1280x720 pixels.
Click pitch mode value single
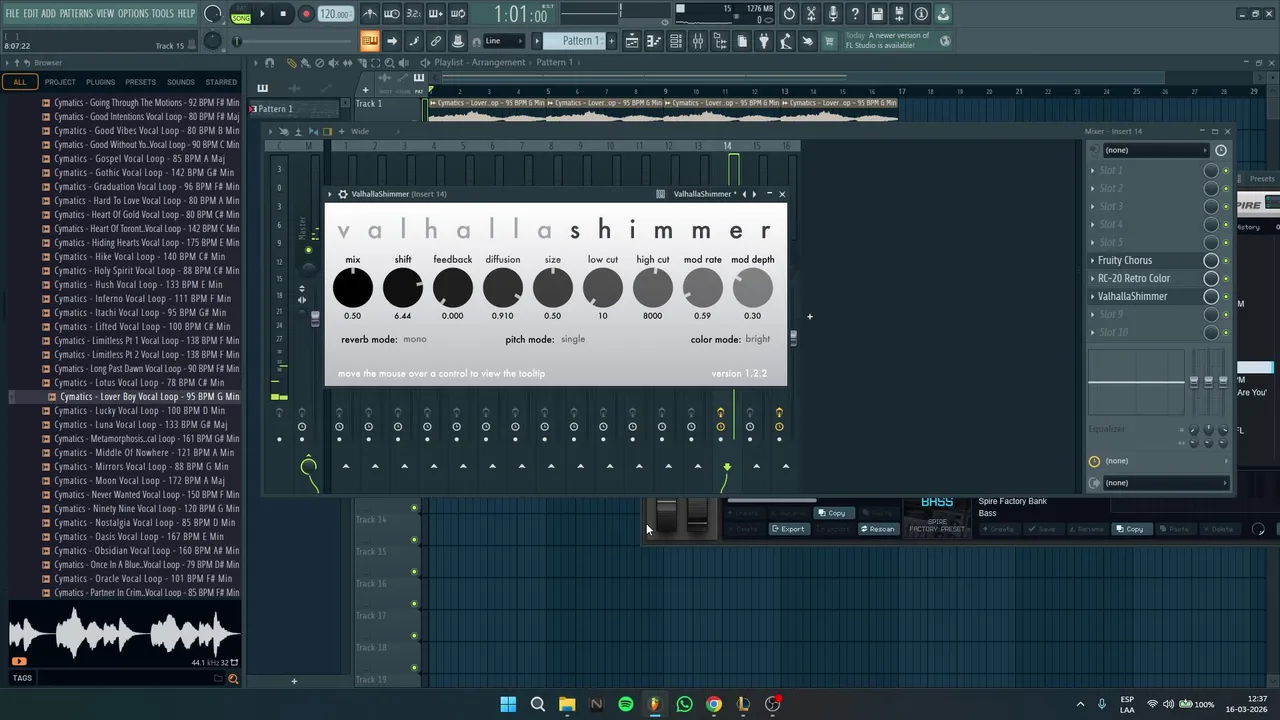(573, 339)
